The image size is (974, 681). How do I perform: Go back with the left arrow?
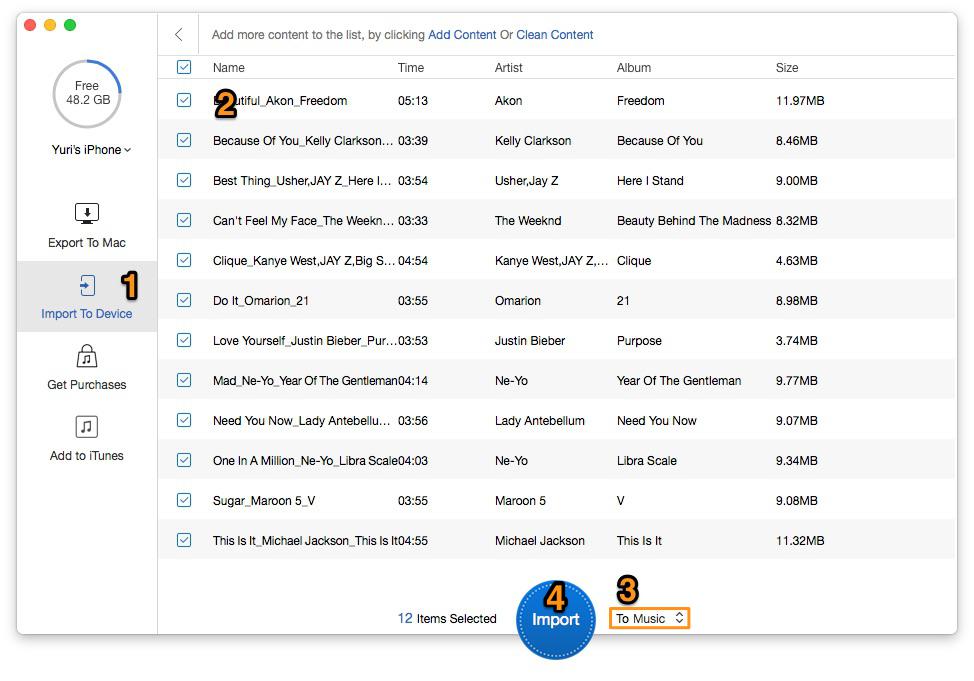coord(179,34)
